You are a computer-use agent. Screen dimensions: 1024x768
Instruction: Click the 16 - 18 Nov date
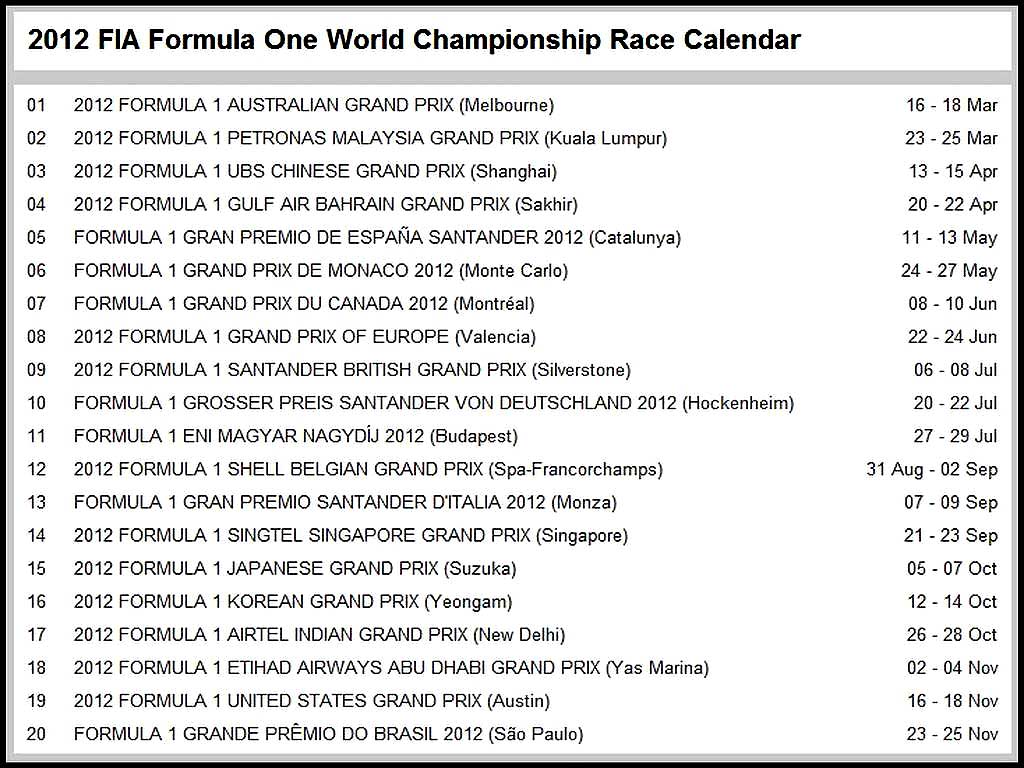(x=952, y=701)
